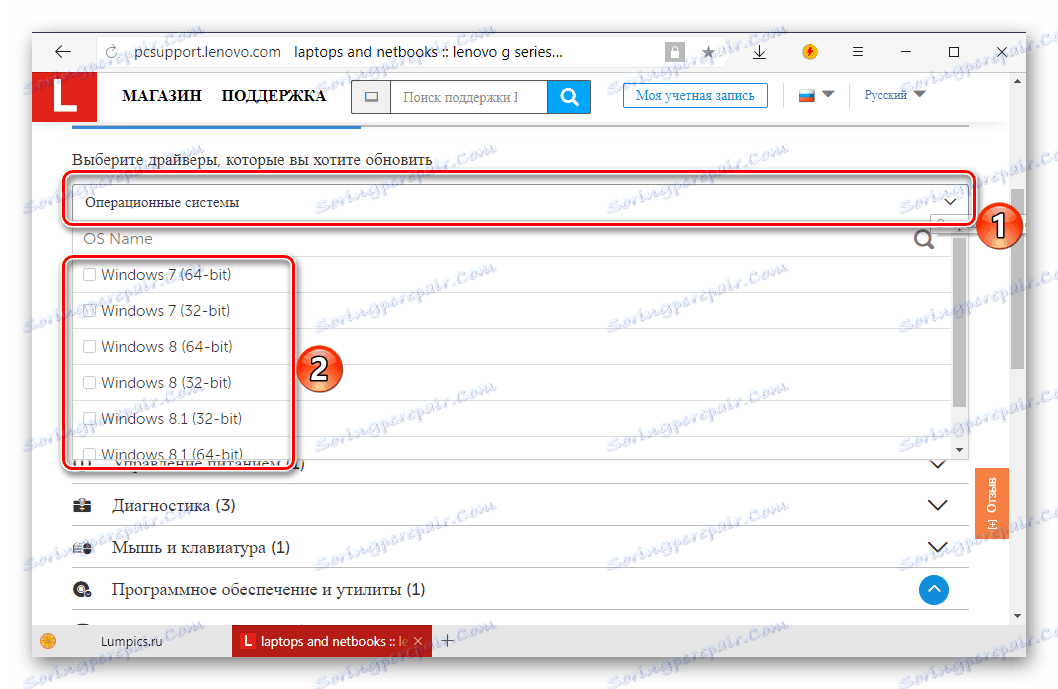The height and width of the screenshot is (689, 1058).
Task: Open the browser hamburger menu
Action: click(x=858, y=51)
